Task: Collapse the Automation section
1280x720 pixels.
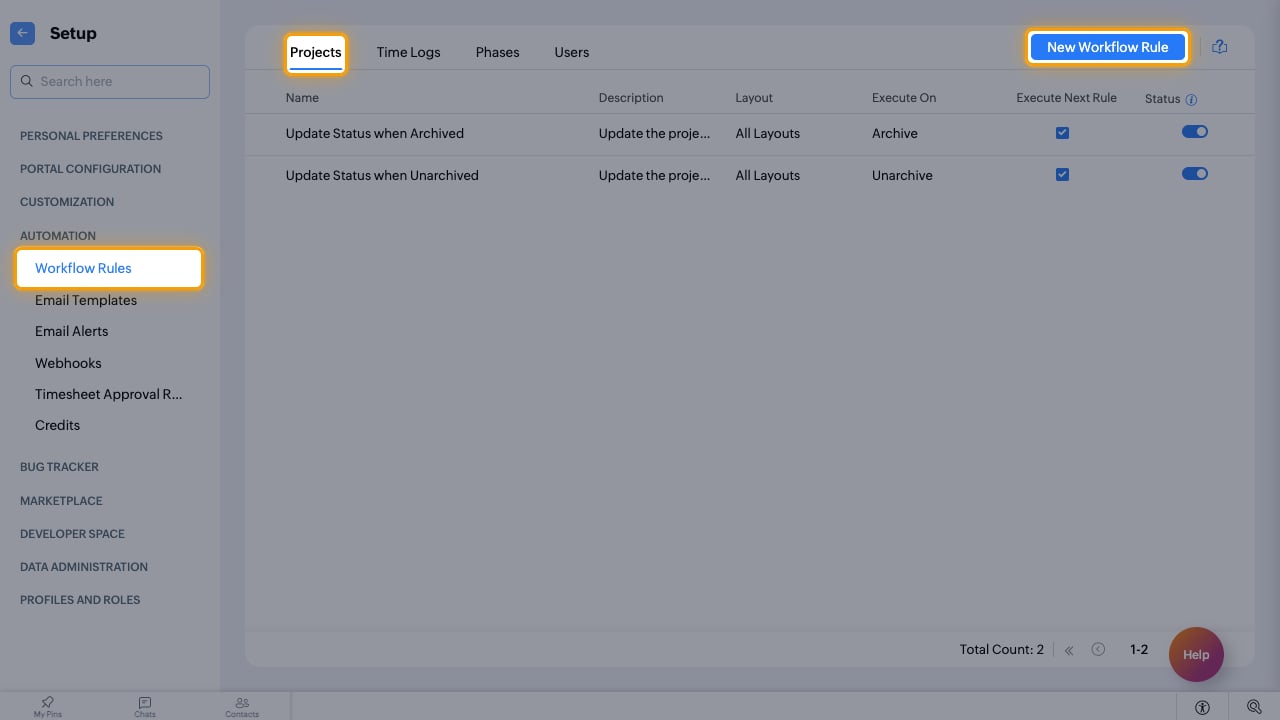Action: click(x=58, y=236)
